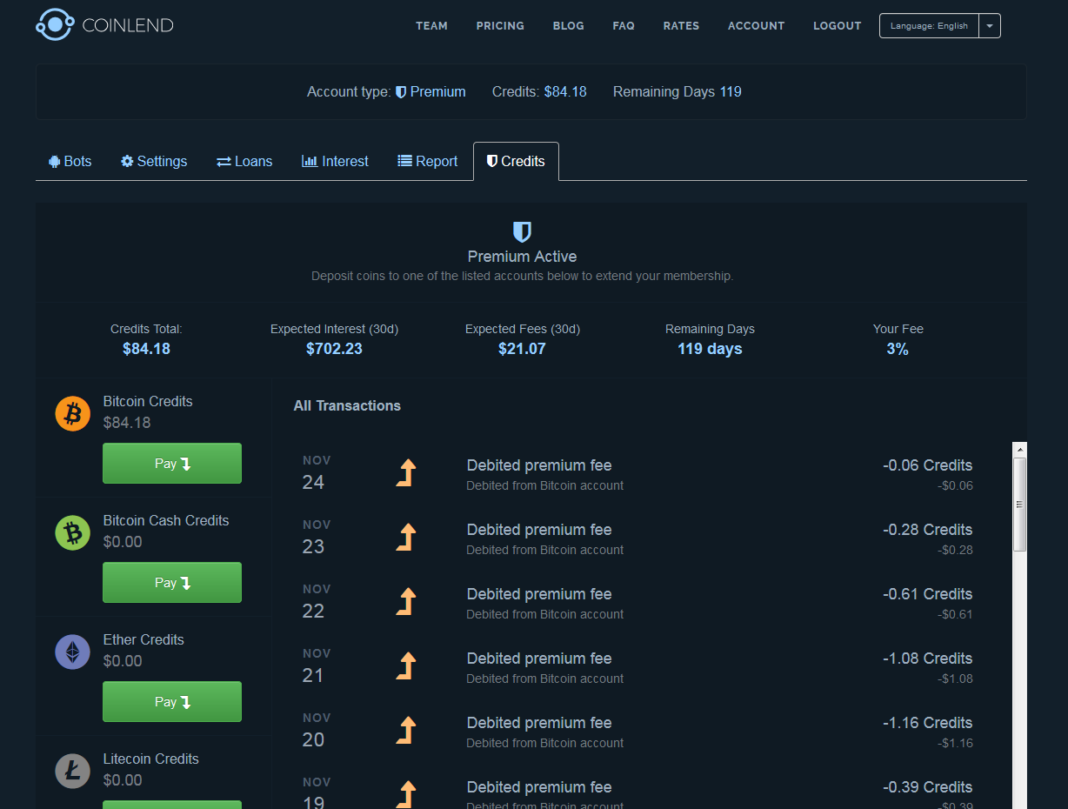1068x809 pixels.
Task: View the Interest tab
Action: coord(335,161)
